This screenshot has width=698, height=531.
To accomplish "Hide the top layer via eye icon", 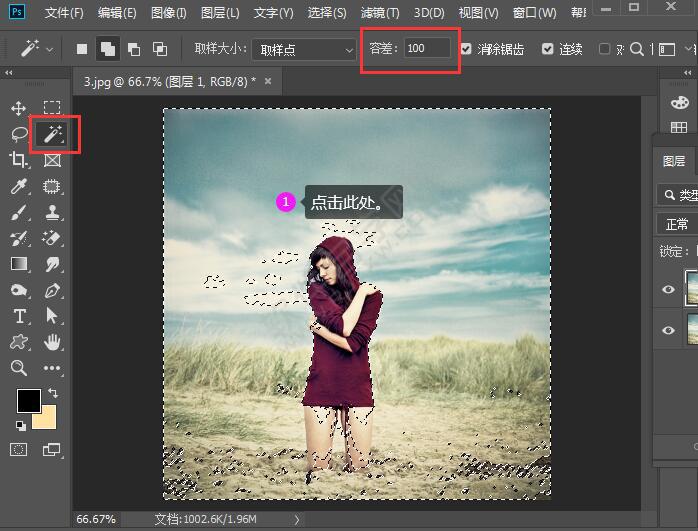I will (x=668, y=289).
